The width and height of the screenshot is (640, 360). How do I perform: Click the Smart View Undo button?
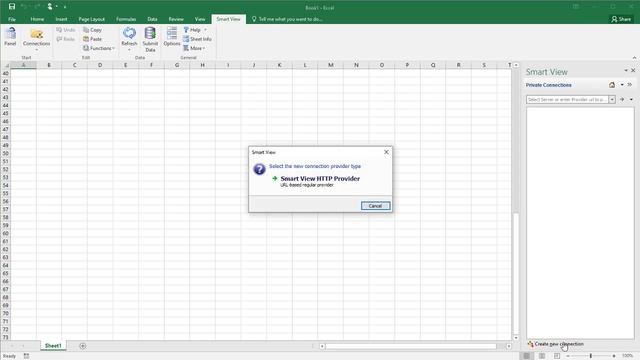tap(66, 30)
